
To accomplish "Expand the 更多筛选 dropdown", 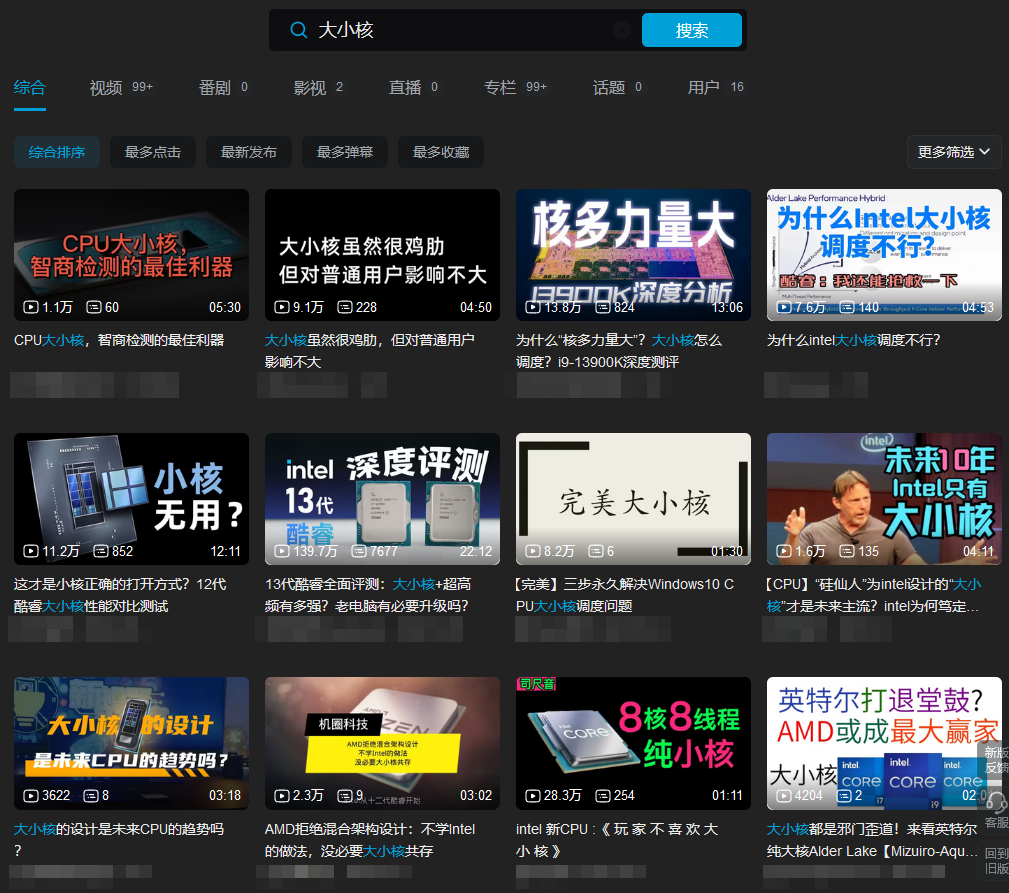I will (x=954, y=152).
